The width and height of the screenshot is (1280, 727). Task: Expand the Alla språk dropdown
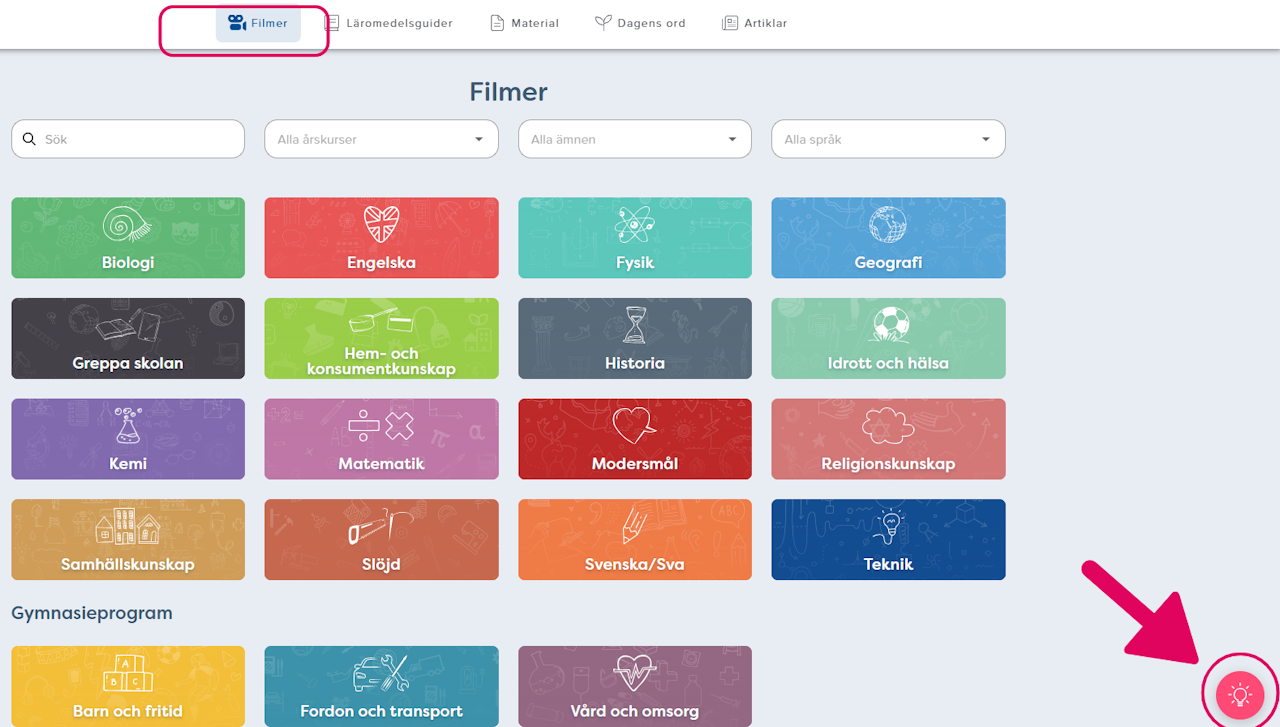tap(888, 139)
